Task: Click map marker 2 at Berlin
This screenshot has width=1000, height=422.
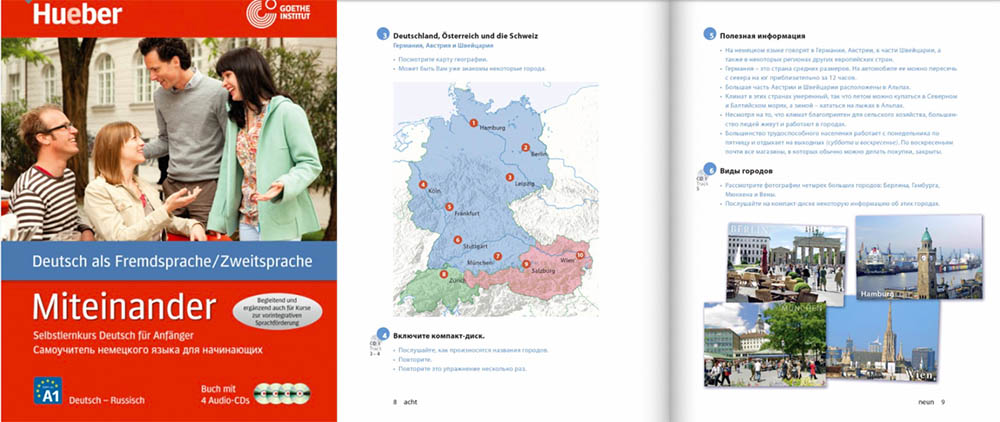Action: tap(526, 147)
